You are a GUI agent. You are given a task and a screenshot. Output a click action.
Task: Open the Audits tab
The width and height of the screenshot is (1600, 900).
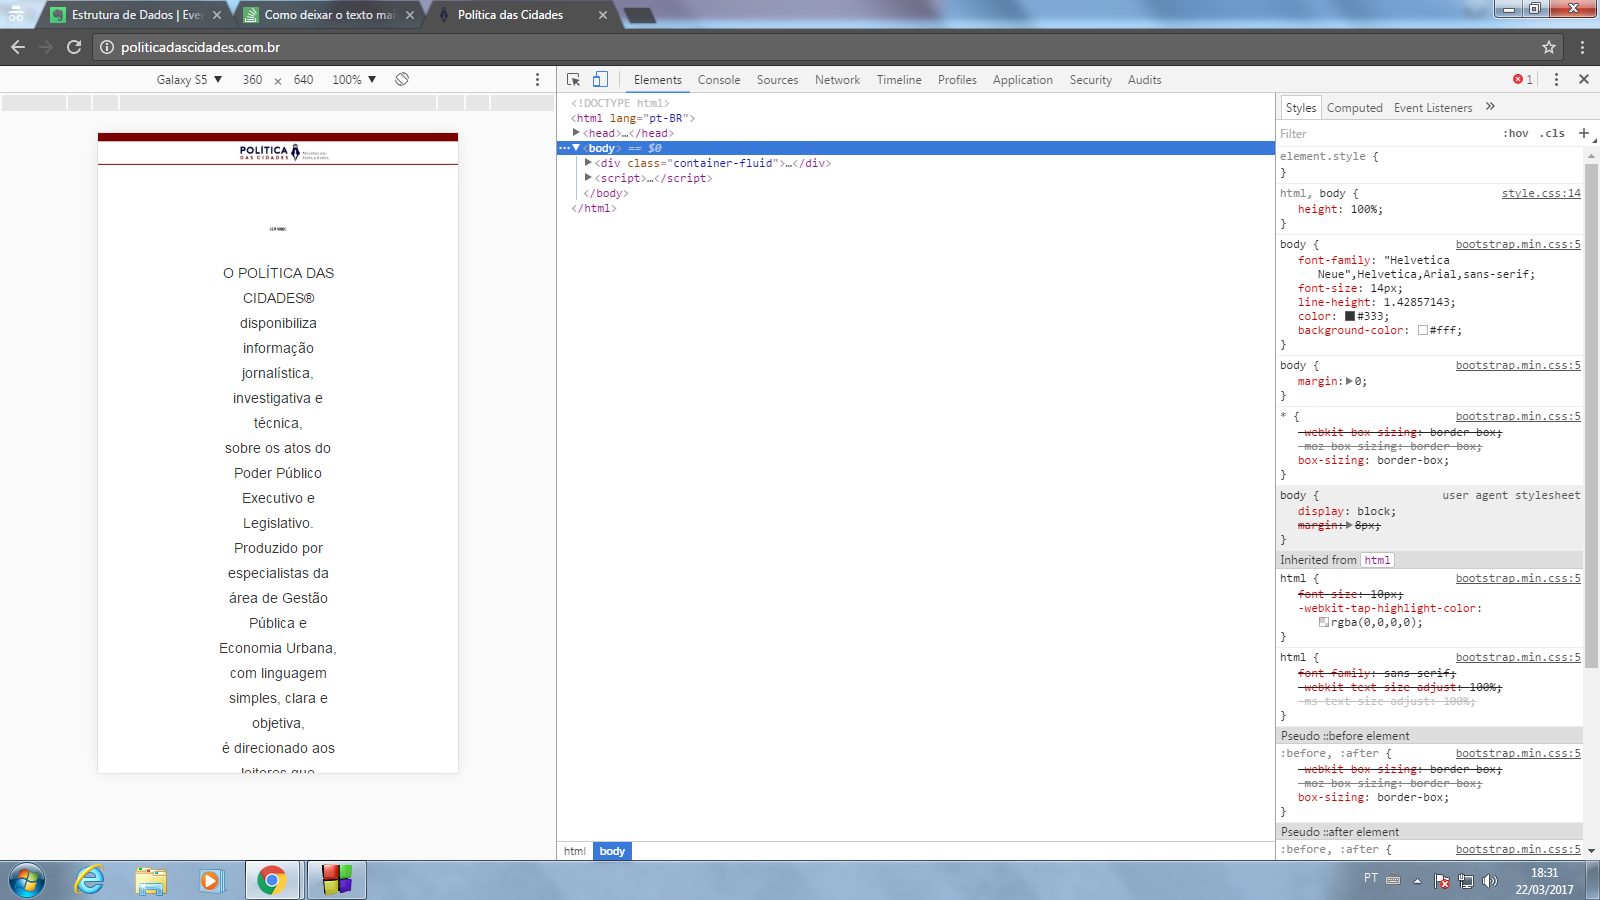1144,80
